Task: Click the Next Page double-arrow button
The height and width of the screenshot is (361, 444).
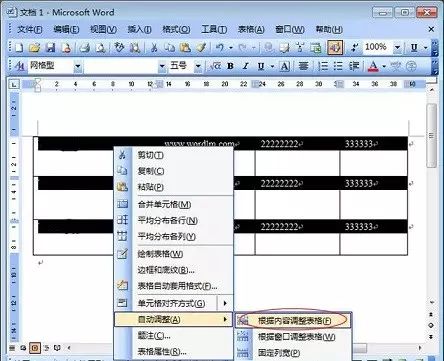Action: pos(431,336)
